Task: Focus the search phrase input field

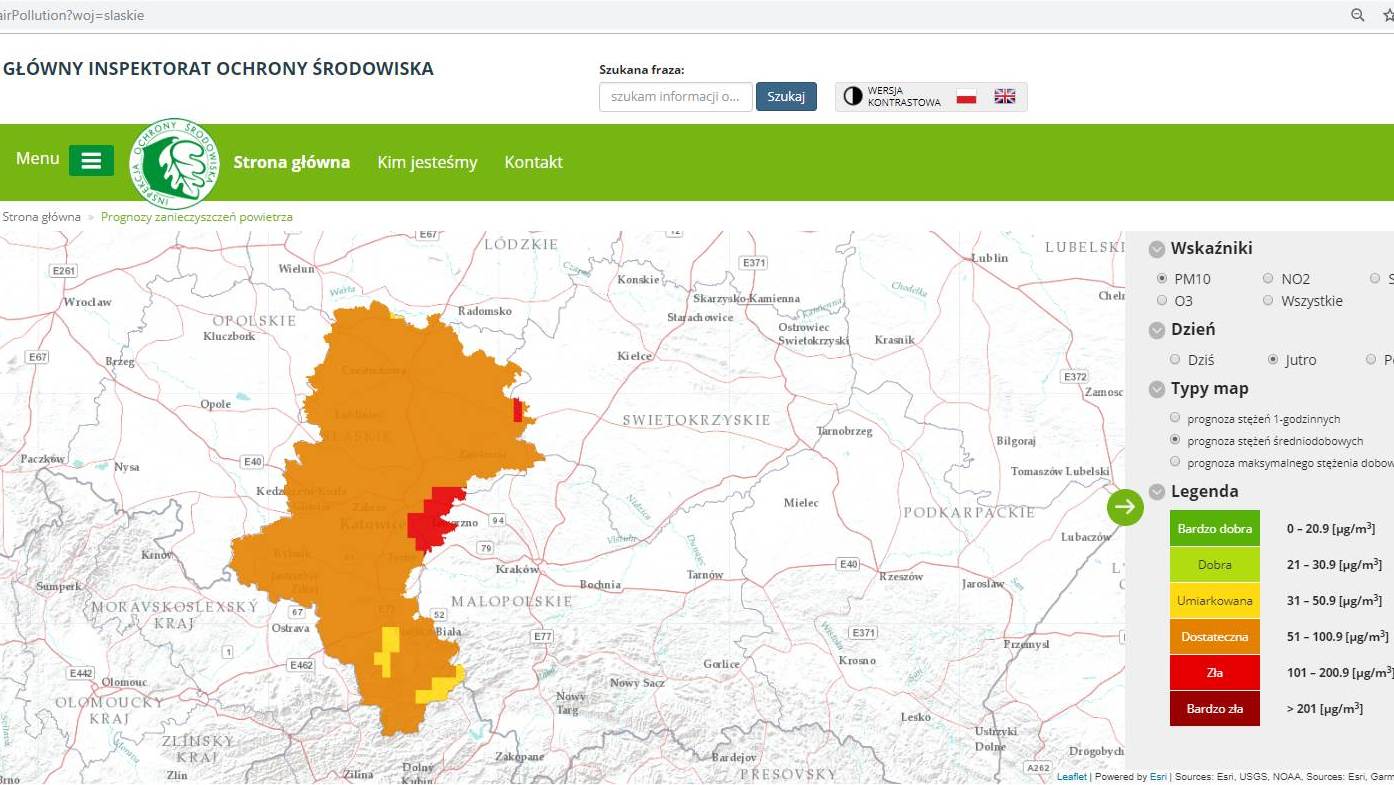Action: pos(675,97)
